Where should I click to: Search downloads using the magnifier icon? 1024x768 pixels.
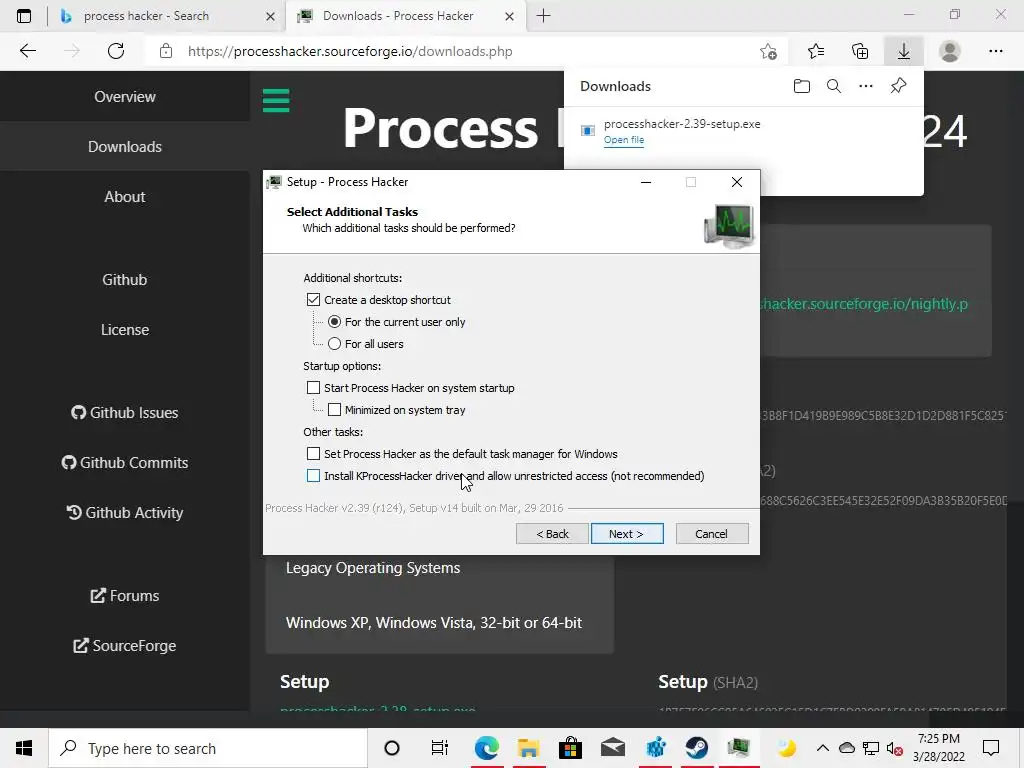coord(834,86)
